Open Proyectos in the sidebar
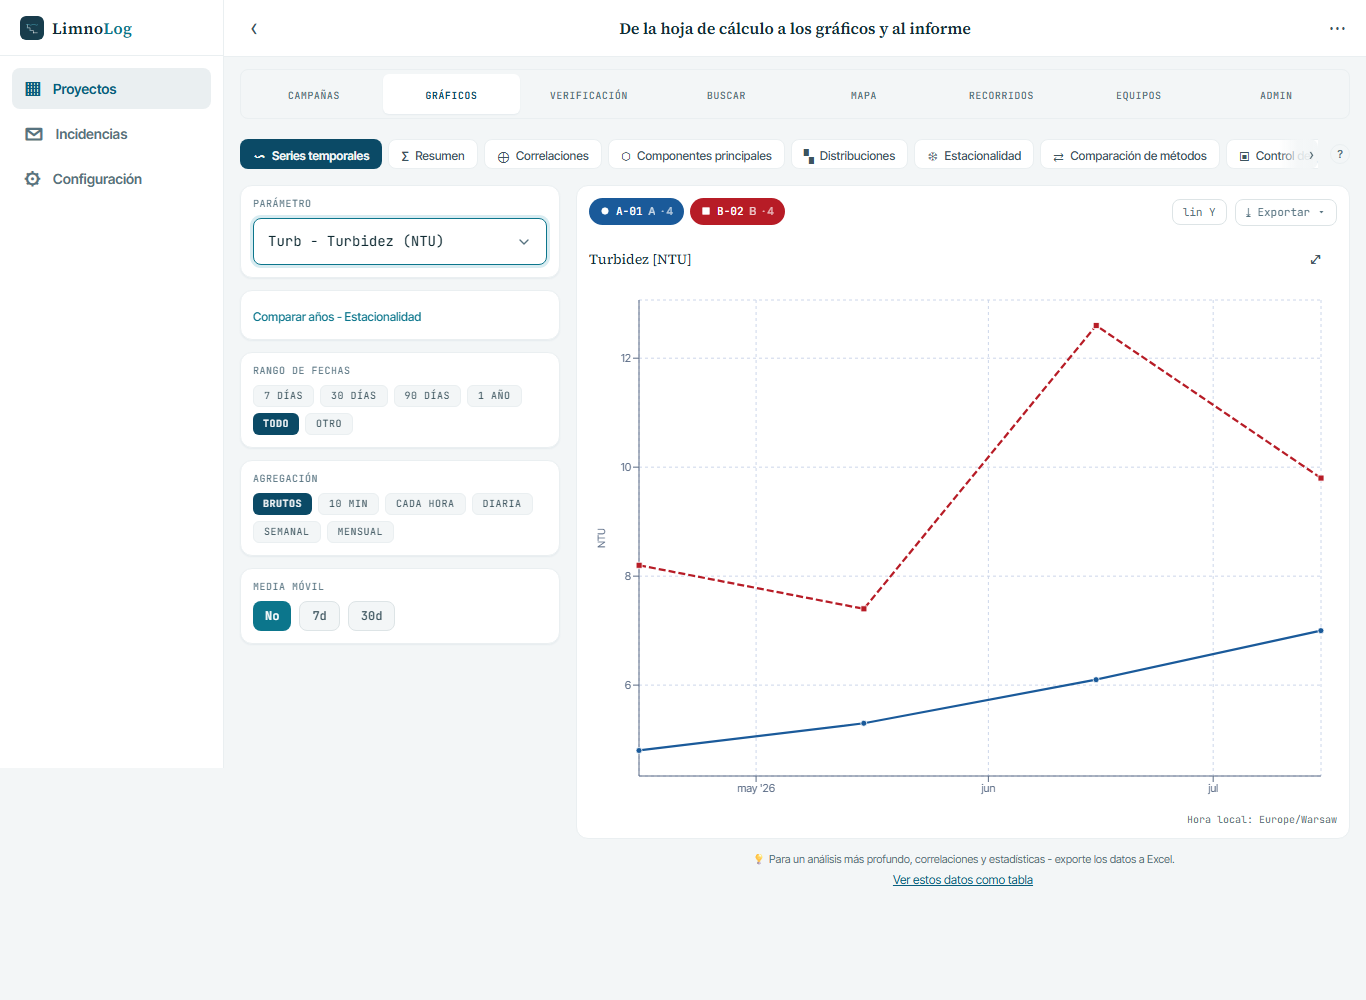 (111, 89)
